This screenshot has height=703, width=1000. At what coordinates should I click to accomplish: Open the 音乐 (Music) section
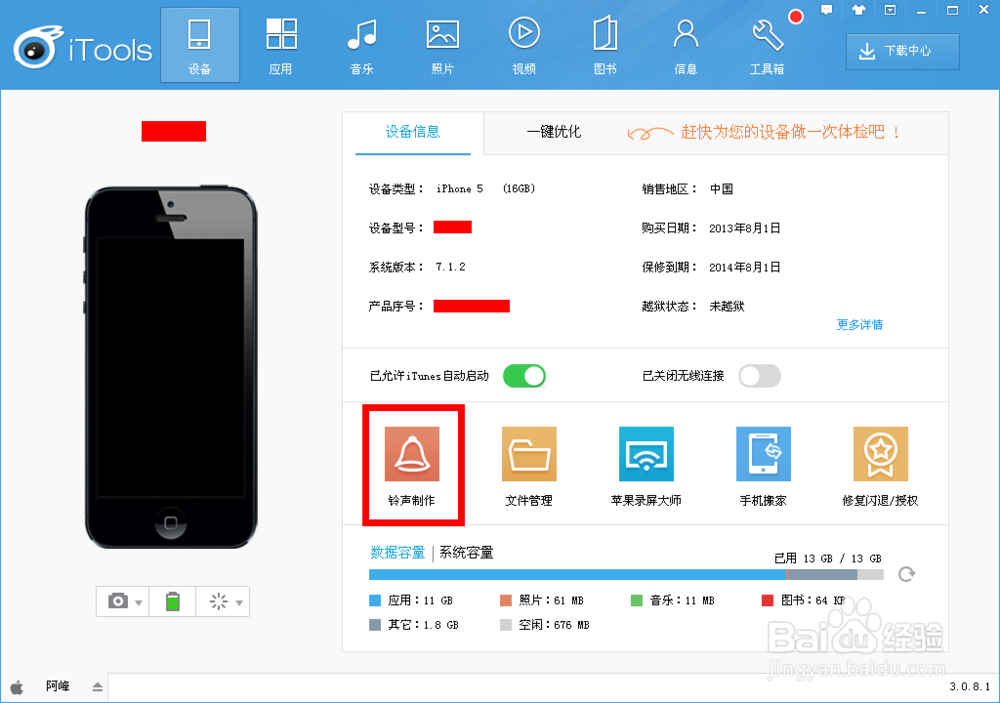(x=362, y=45)
